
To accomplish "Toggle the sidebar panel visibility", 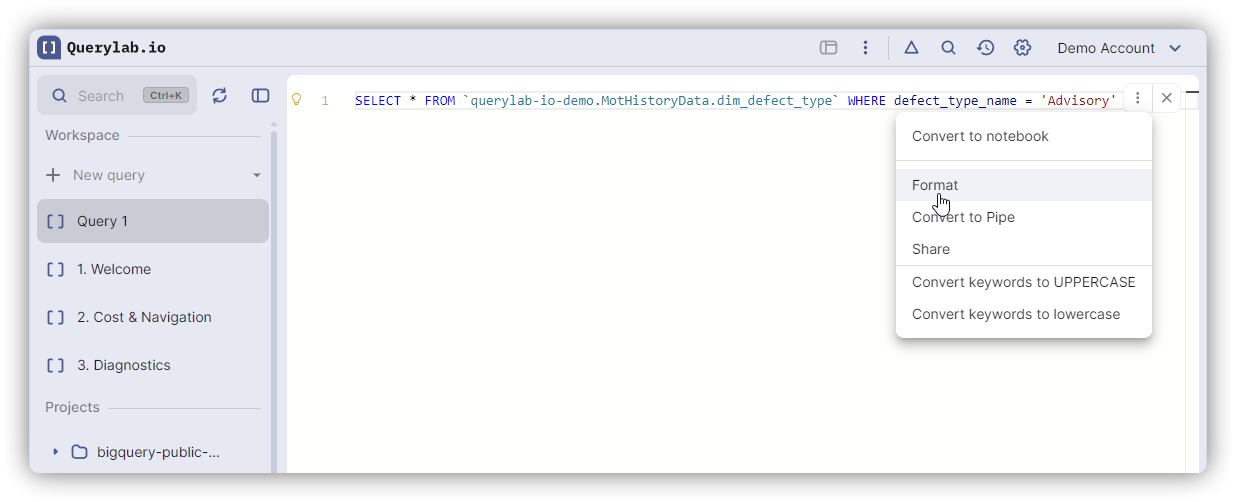I will click(260, 96).
